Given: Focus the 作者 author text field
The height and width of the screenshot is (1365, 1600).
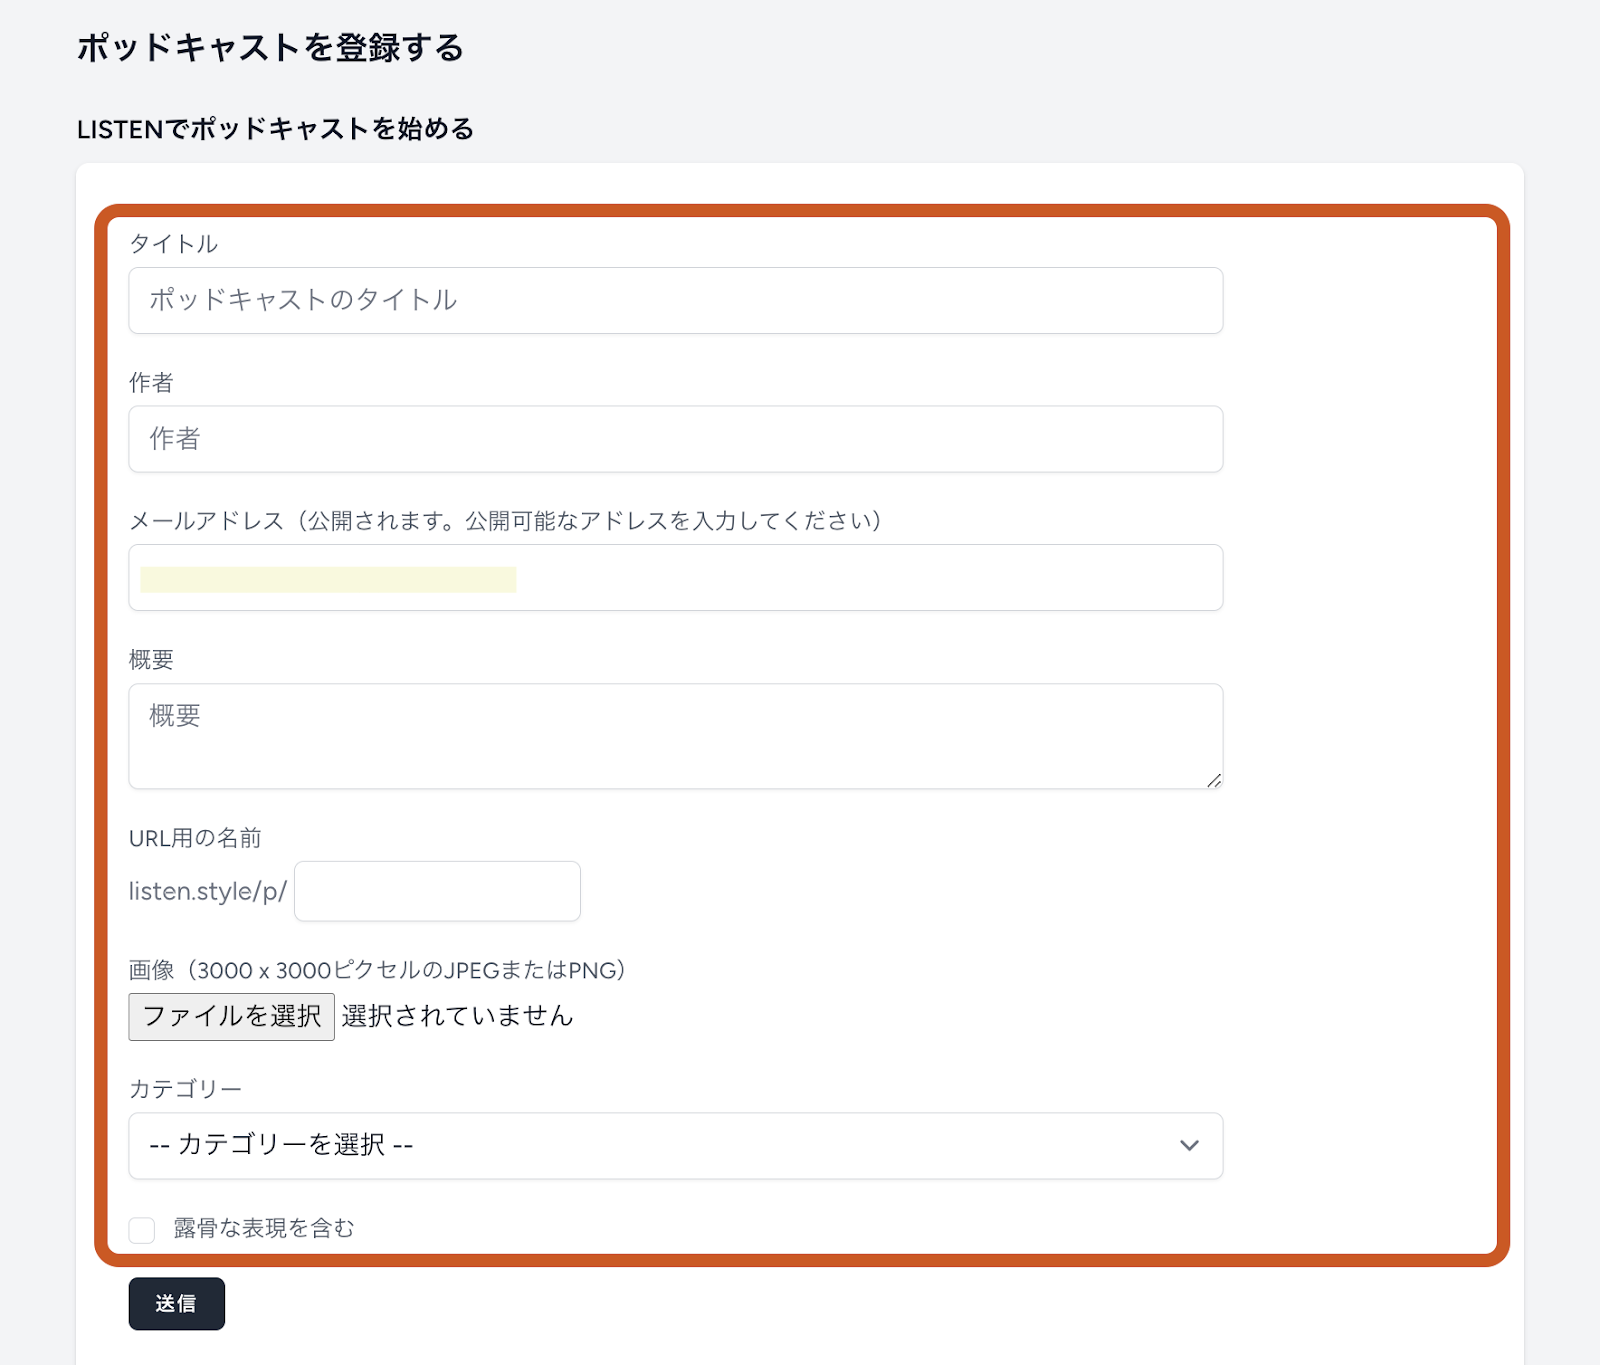Looking at the screenshot, I should (675, 439).
